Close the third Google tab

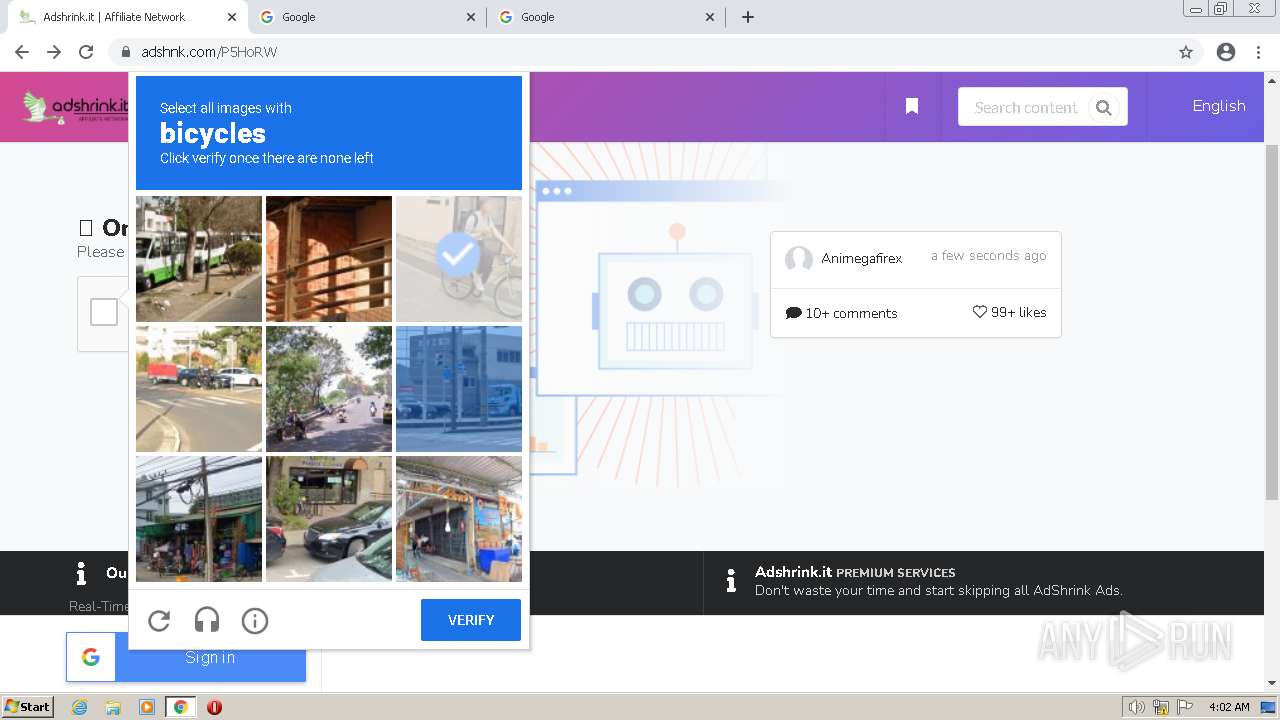(x=710, y=17)
